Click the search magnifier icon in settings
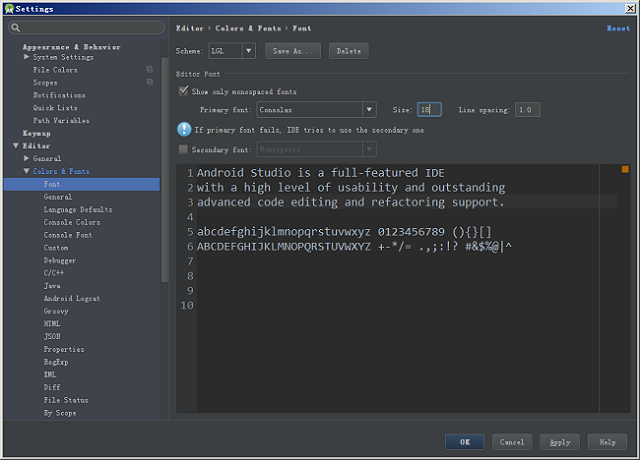Screen dimensions: 640x460 coord(15,28)
